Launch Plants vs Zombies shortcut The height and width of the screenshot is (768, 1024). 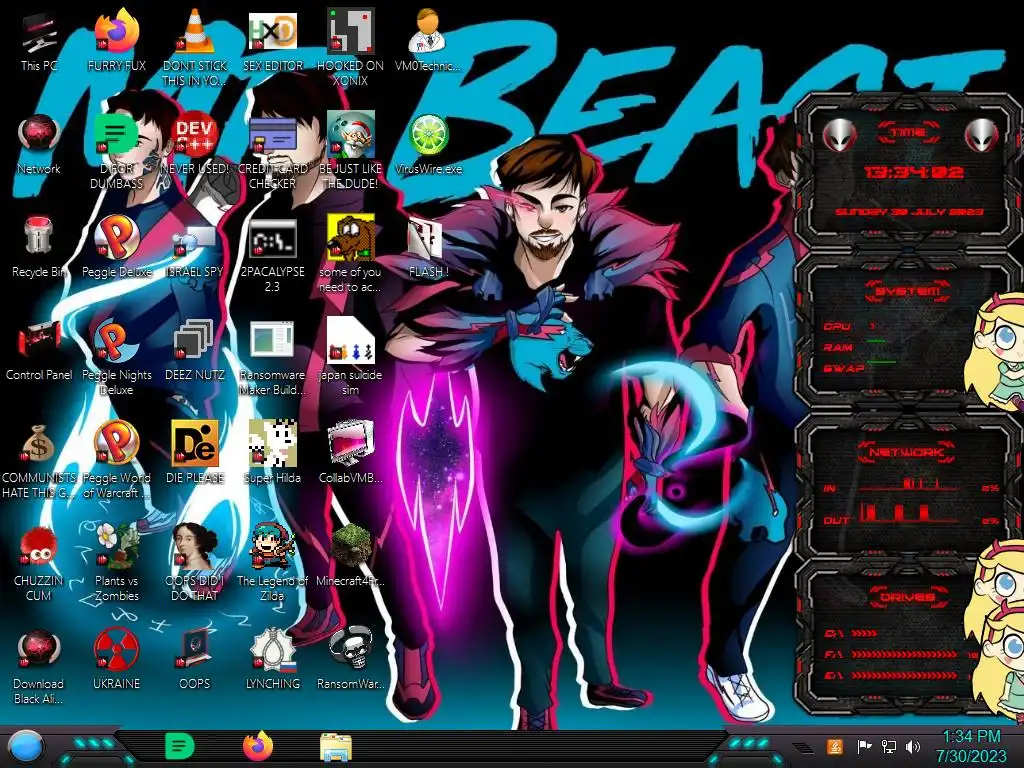[x=116, y=546]
